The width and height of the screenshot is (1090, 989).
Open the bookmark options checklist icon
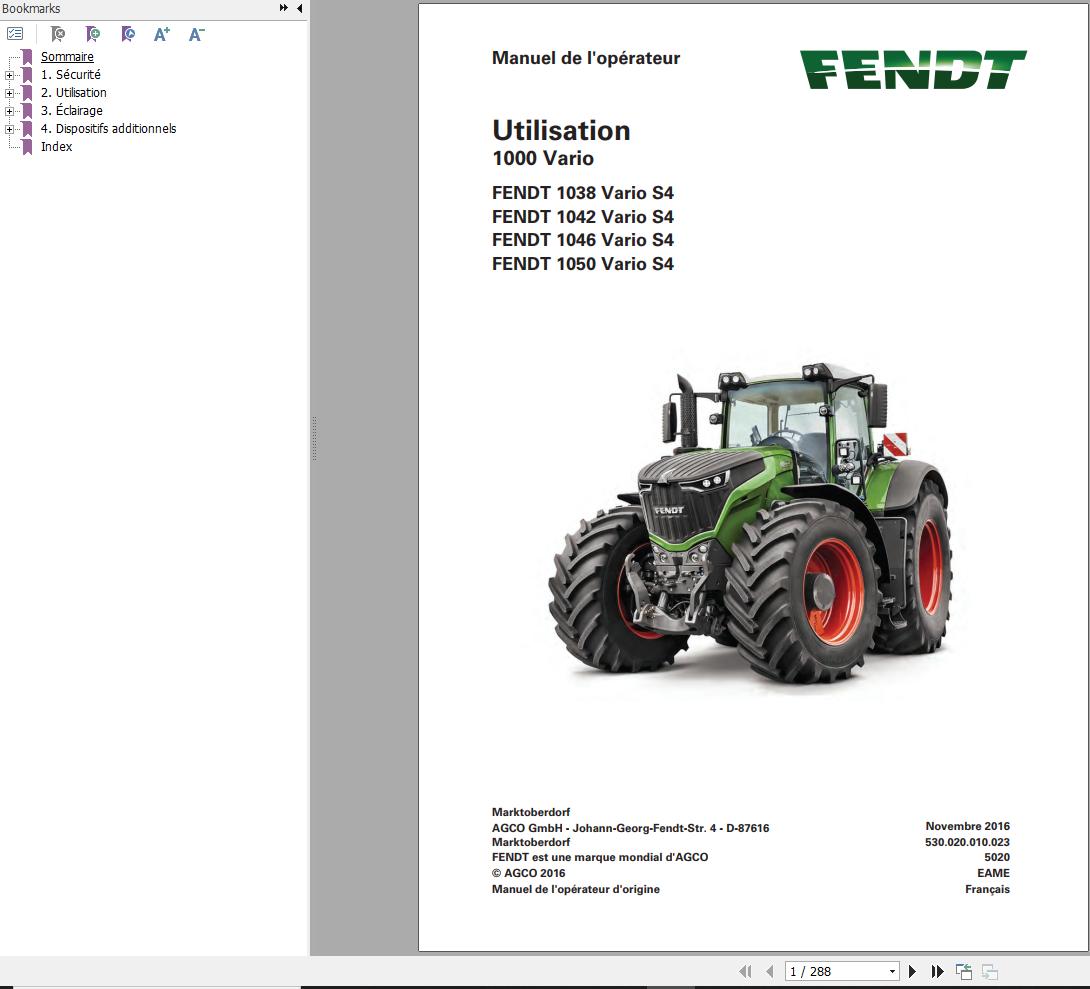15,33
